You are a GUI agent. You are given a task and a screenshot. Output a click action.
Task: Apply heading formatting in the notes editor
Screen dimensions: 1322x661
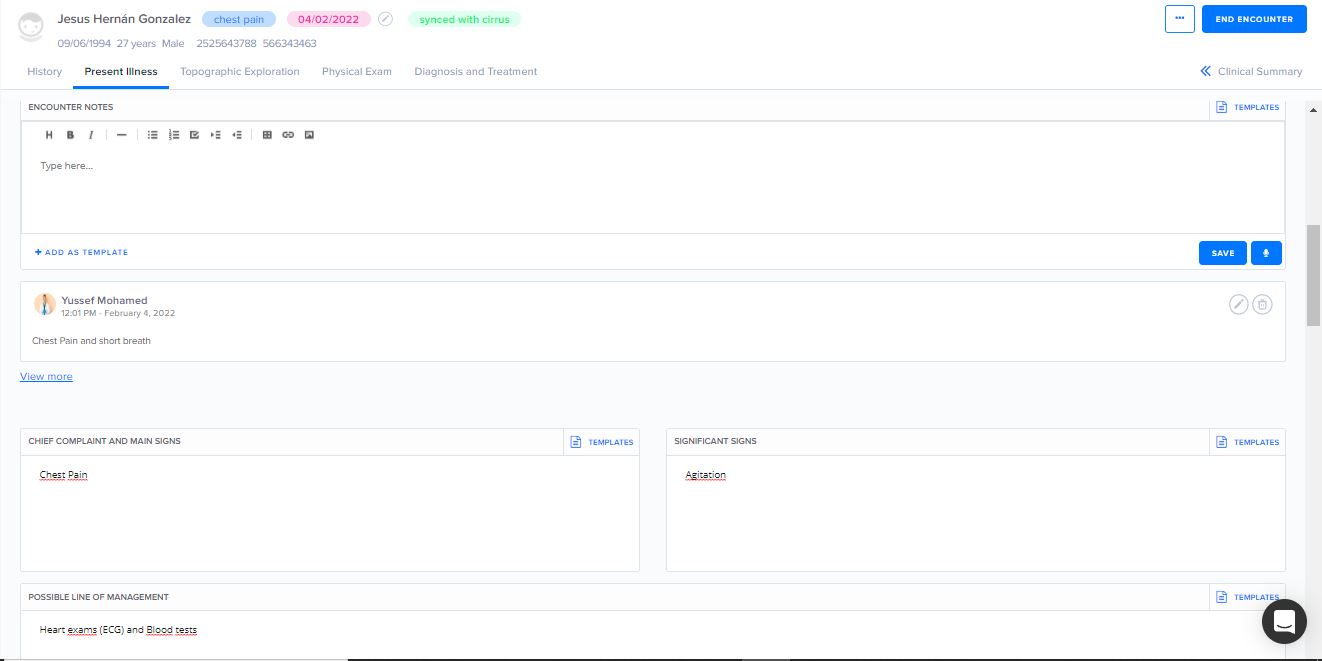coord(49,135)
